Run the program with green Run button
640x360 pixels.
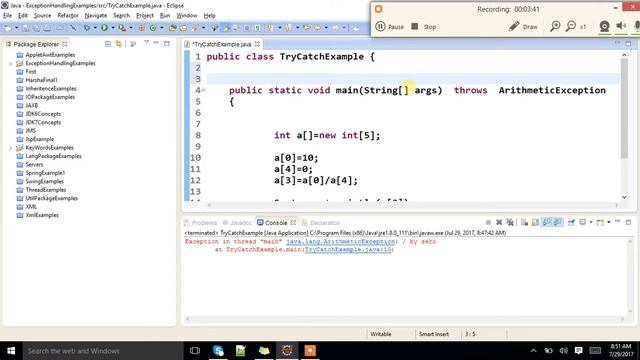(104, 28)
